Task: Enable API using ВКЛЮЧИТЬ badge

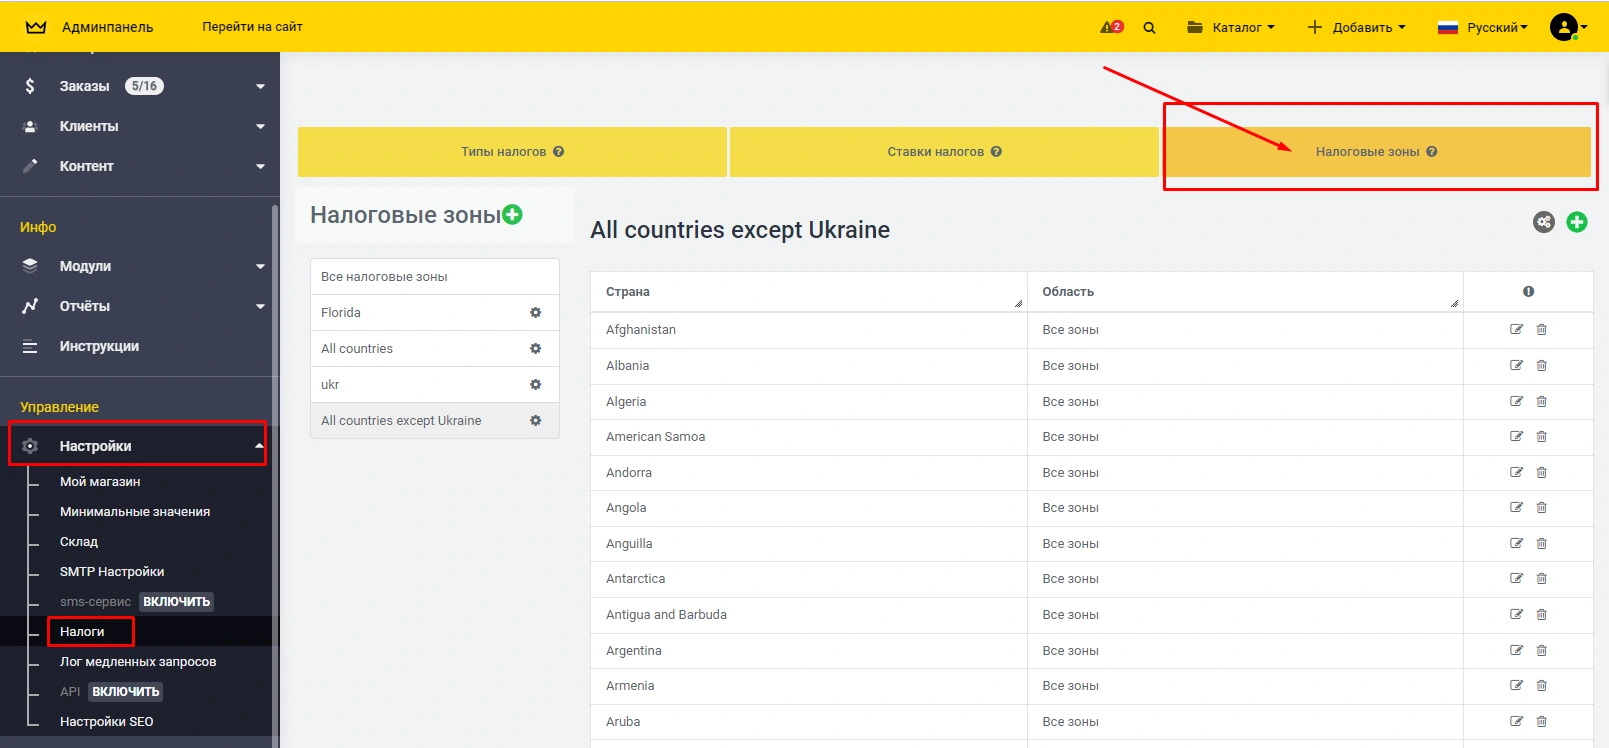Action: [x=125, y=692]
